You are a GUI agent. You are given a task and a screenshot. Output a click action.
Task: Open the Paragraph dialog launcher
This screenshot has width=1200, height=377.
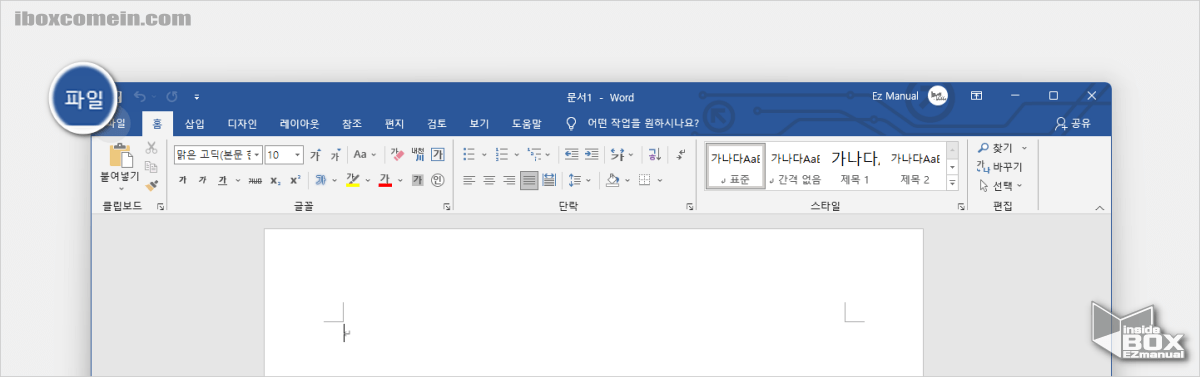pos(690,206)
